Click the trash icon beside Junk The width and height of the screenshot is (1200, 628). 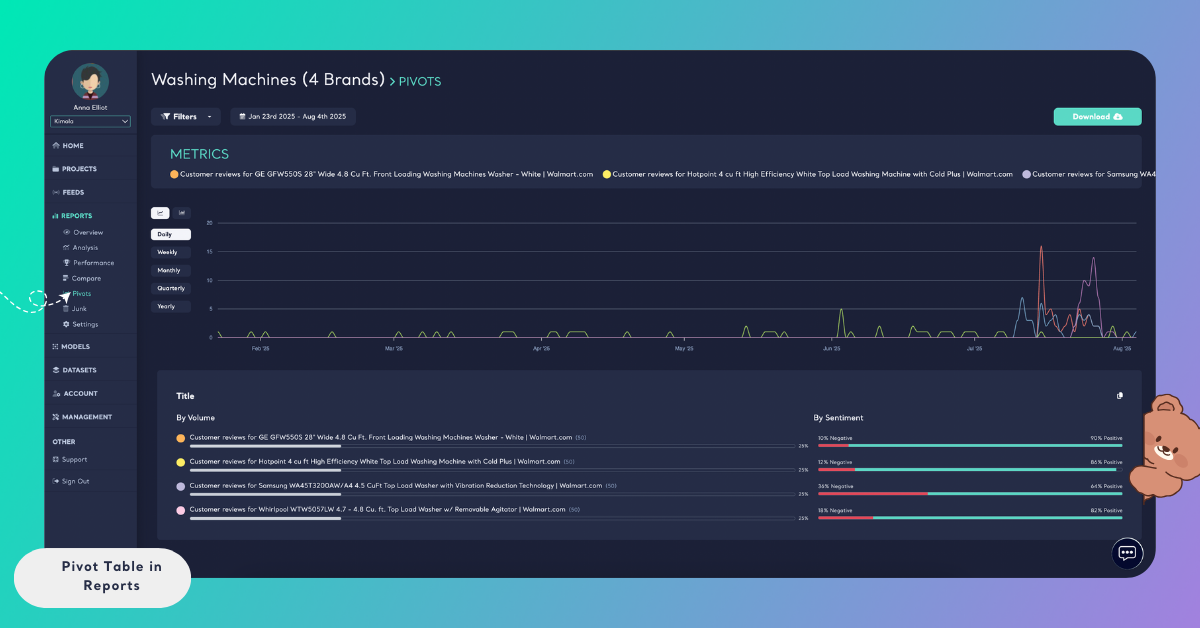[x=67, y=309]
